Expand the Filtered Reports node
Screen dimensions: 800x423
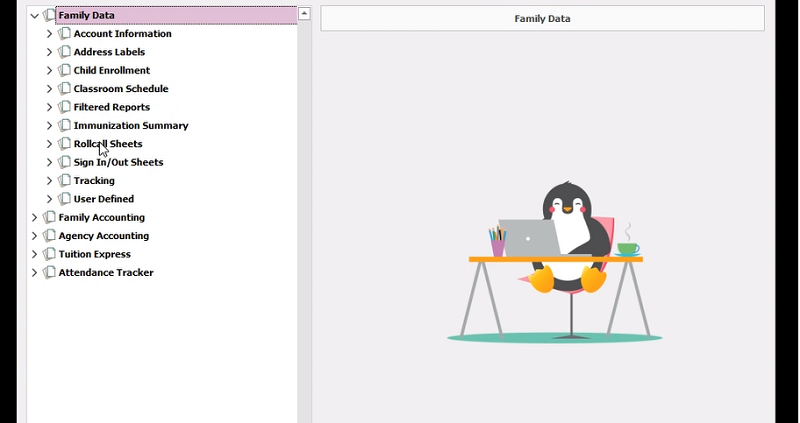point(49,107)
